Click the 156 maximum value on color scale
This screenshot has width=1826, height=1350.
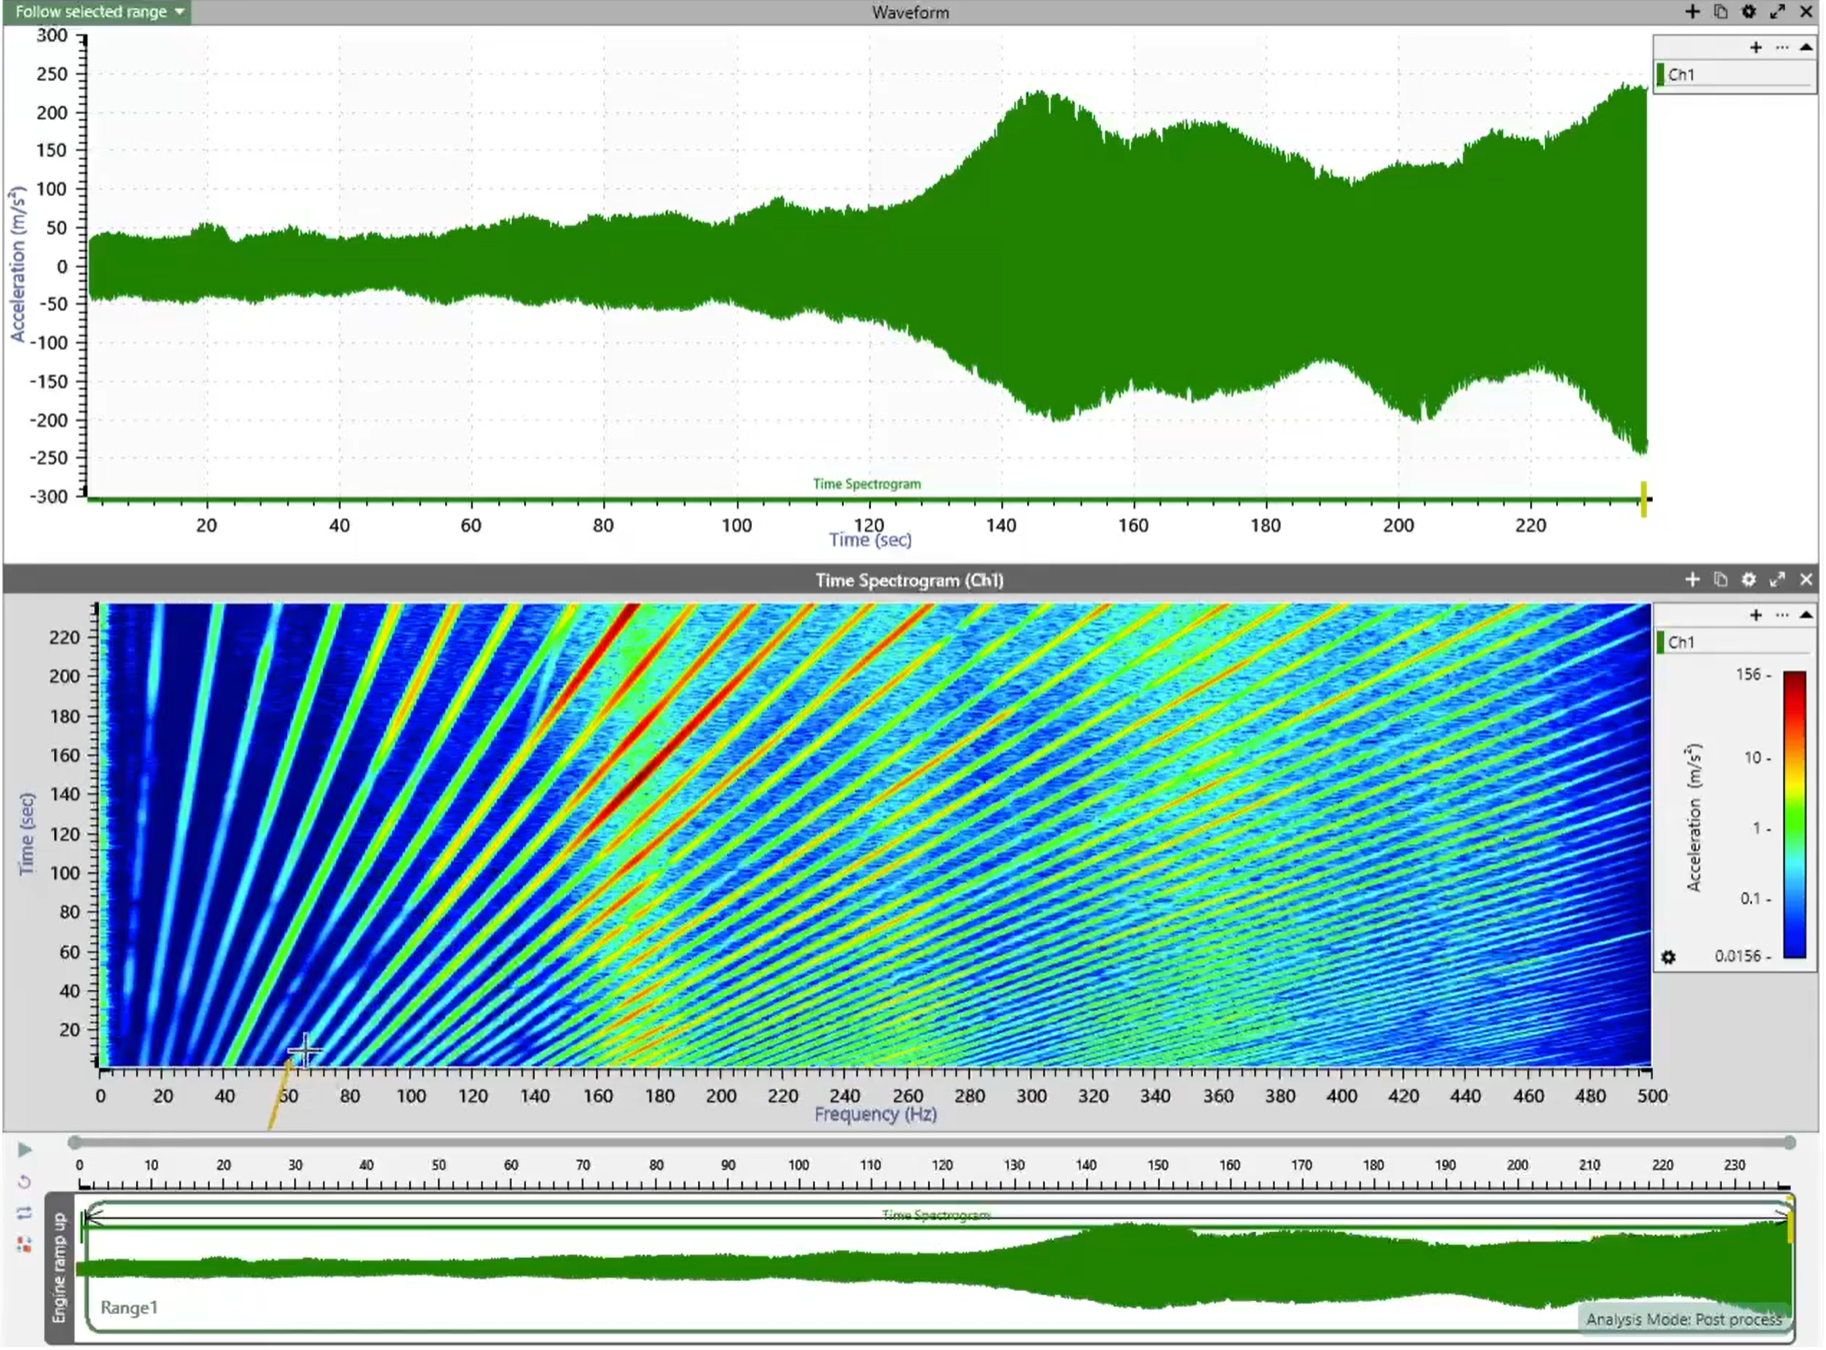[x=1749, y=675]
